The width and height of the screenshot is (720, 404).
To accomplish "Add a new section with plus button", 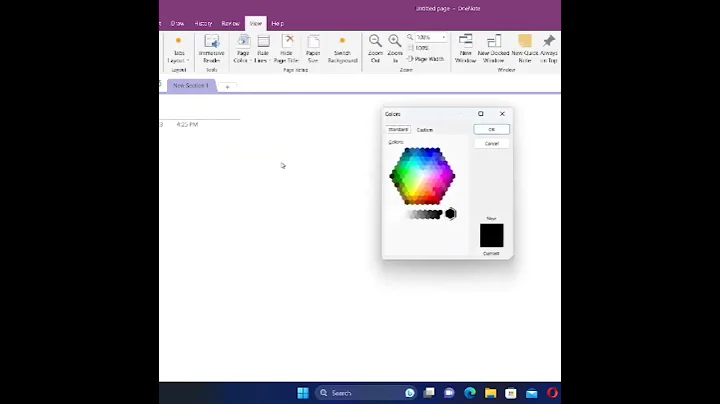I will pyautogui.click(x=227, y=87).
